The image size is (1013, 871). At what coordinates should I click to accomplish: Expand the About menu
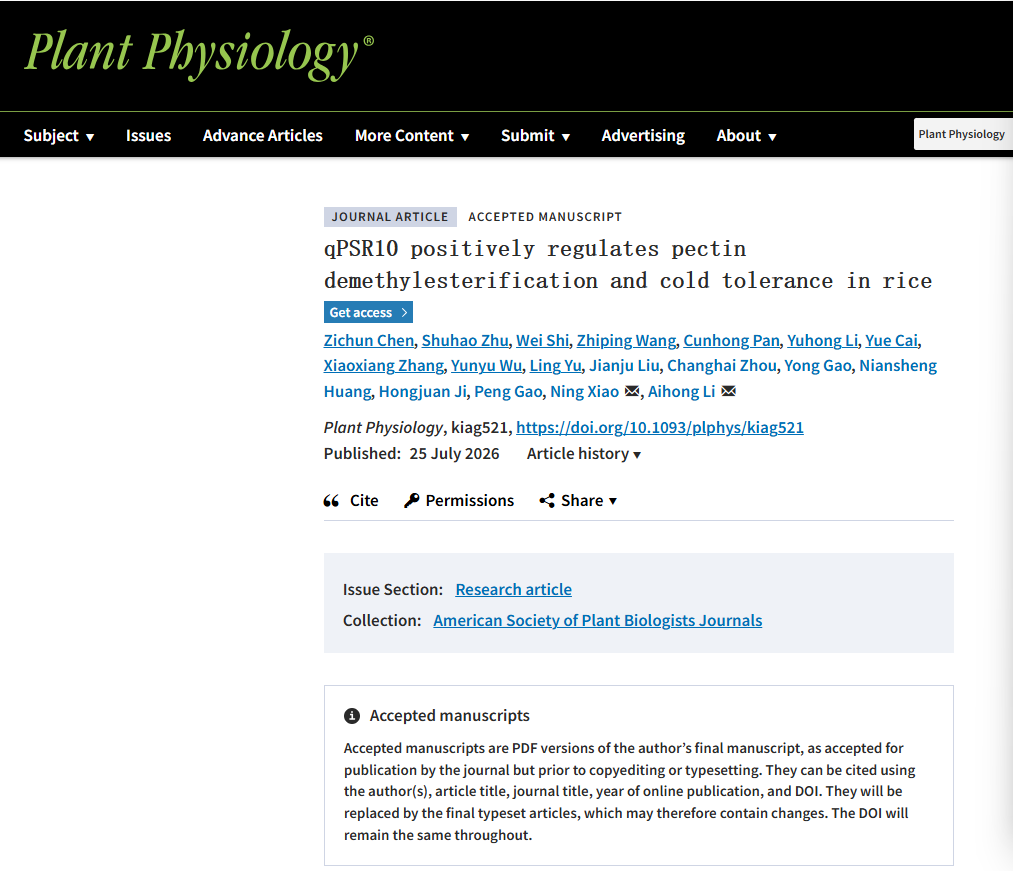pyautogui.click(x=746, y=136)
